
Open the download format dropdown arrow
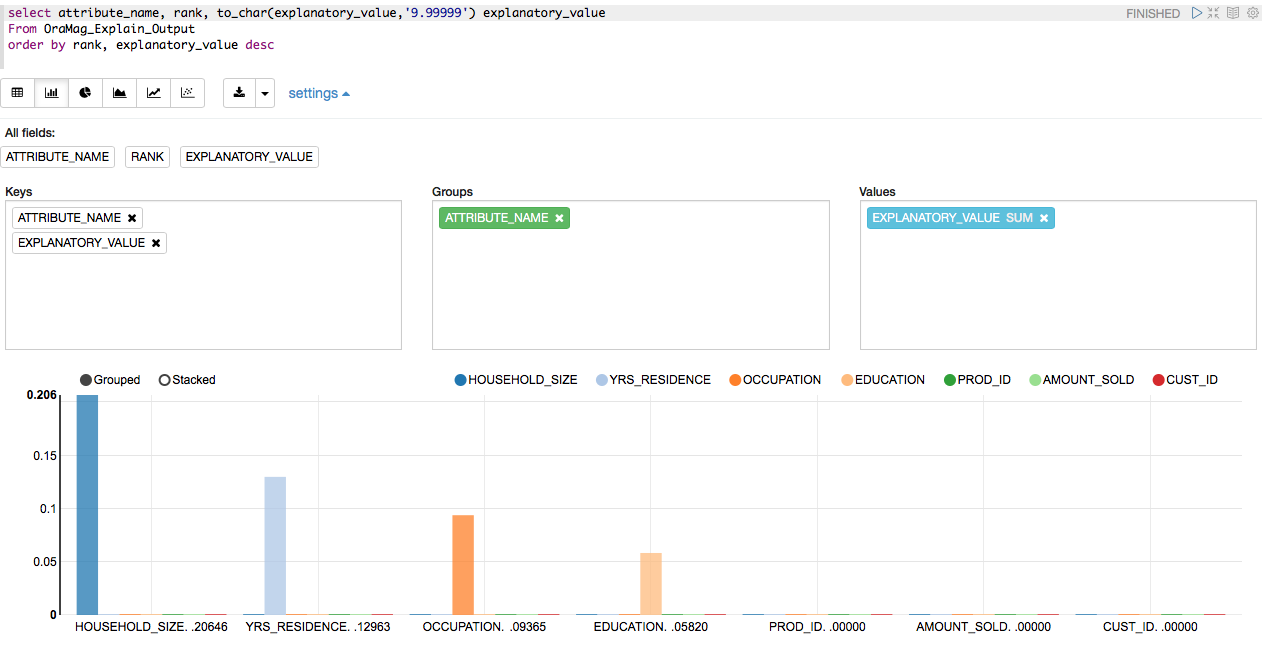pos(265,93)
